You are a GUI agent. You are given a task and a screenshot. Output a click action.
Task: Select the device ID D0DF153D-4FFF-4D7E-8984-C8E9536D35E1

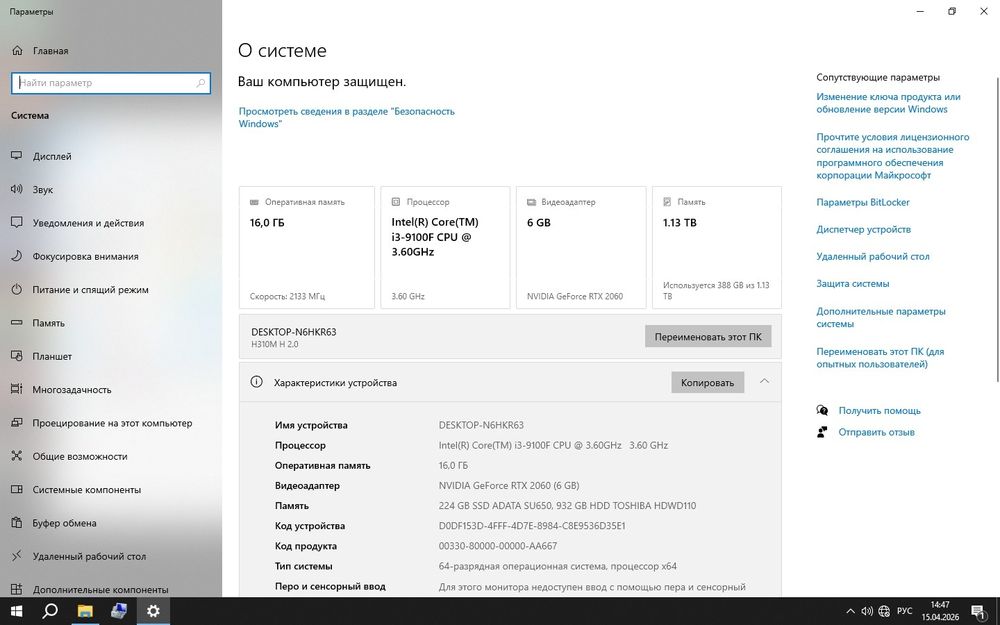532,526
